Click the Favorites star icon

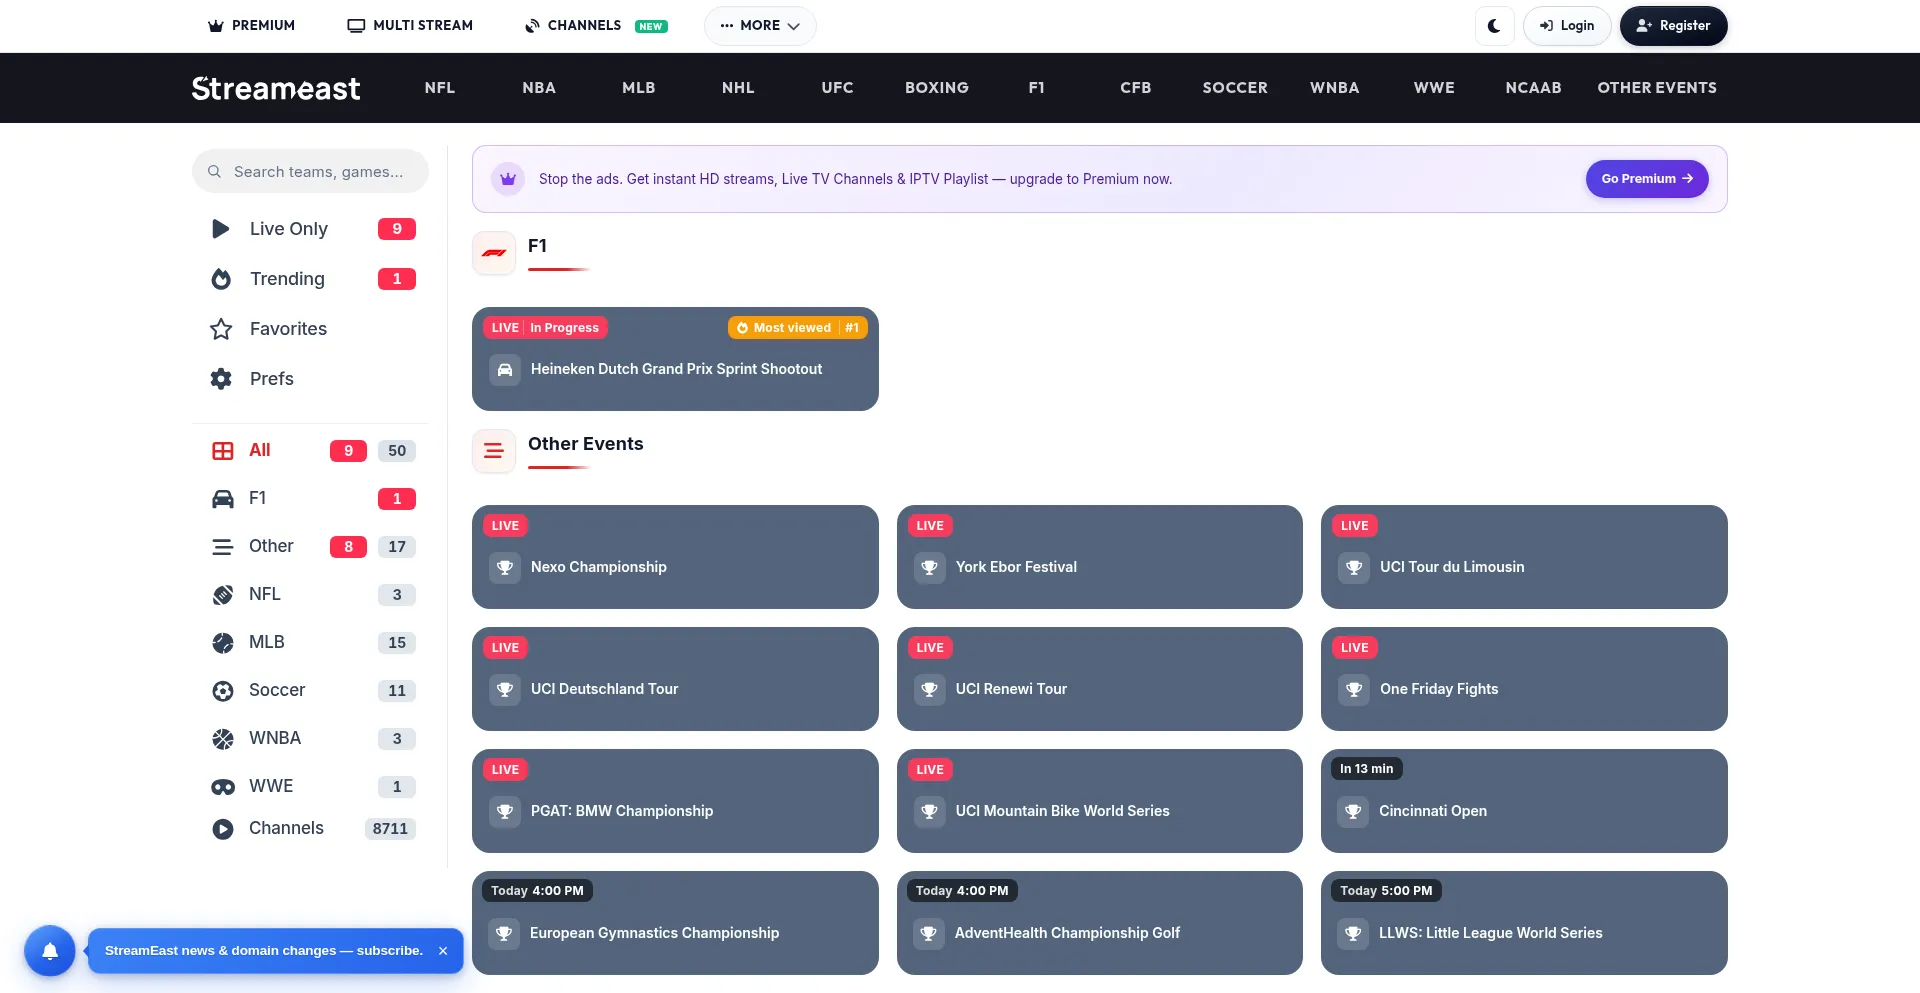coord(221,329)
